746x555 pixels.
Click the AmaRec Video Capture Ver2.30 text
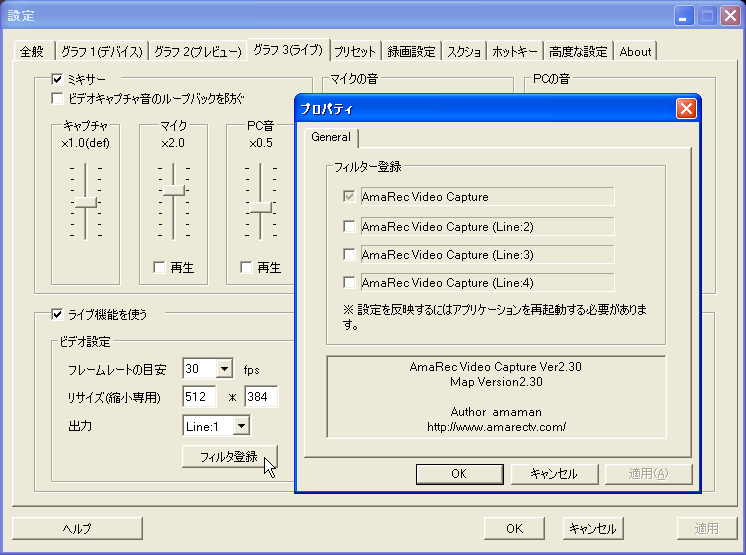click(495, 367)
